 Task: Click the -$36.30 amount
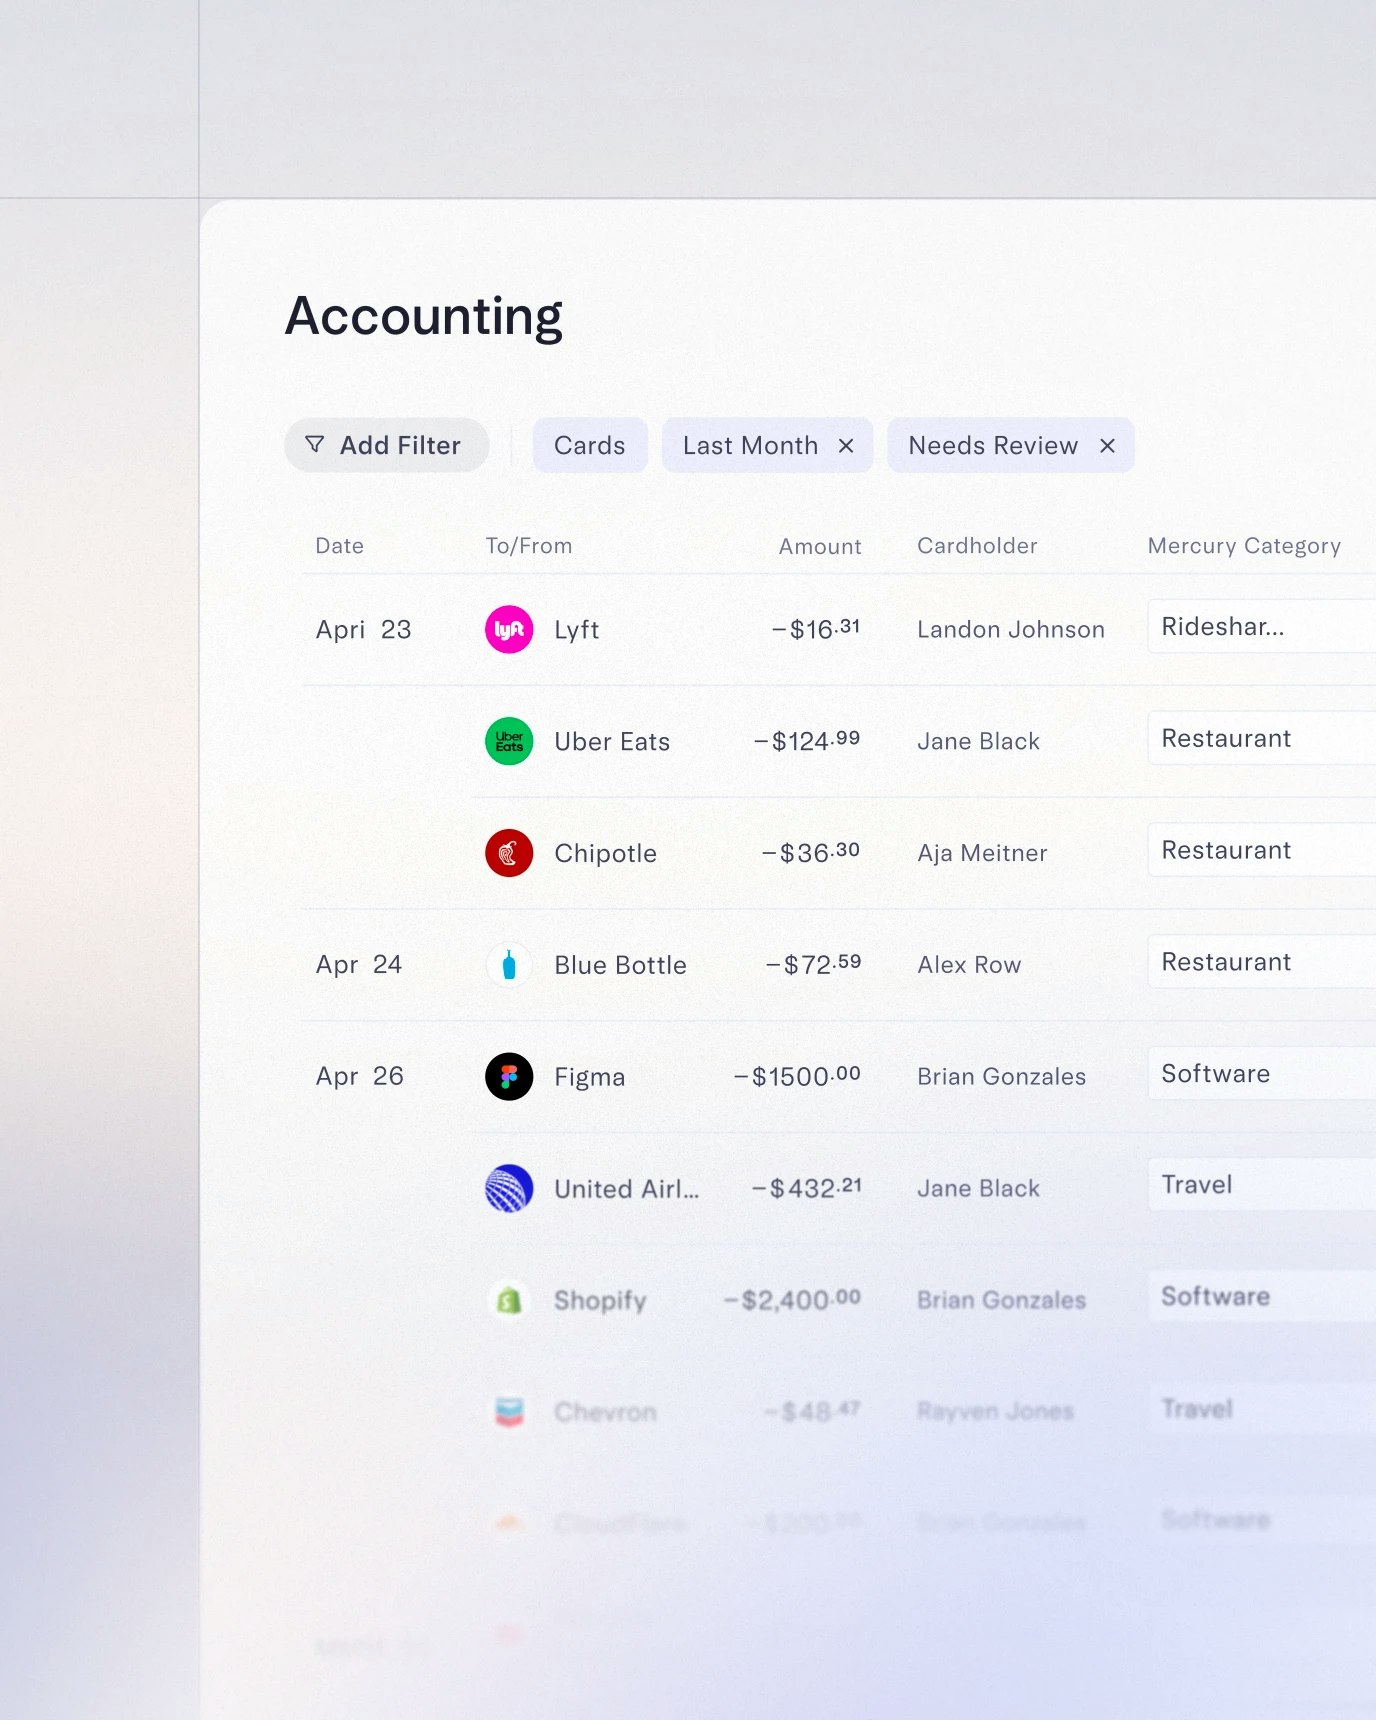tap(811, 853)
